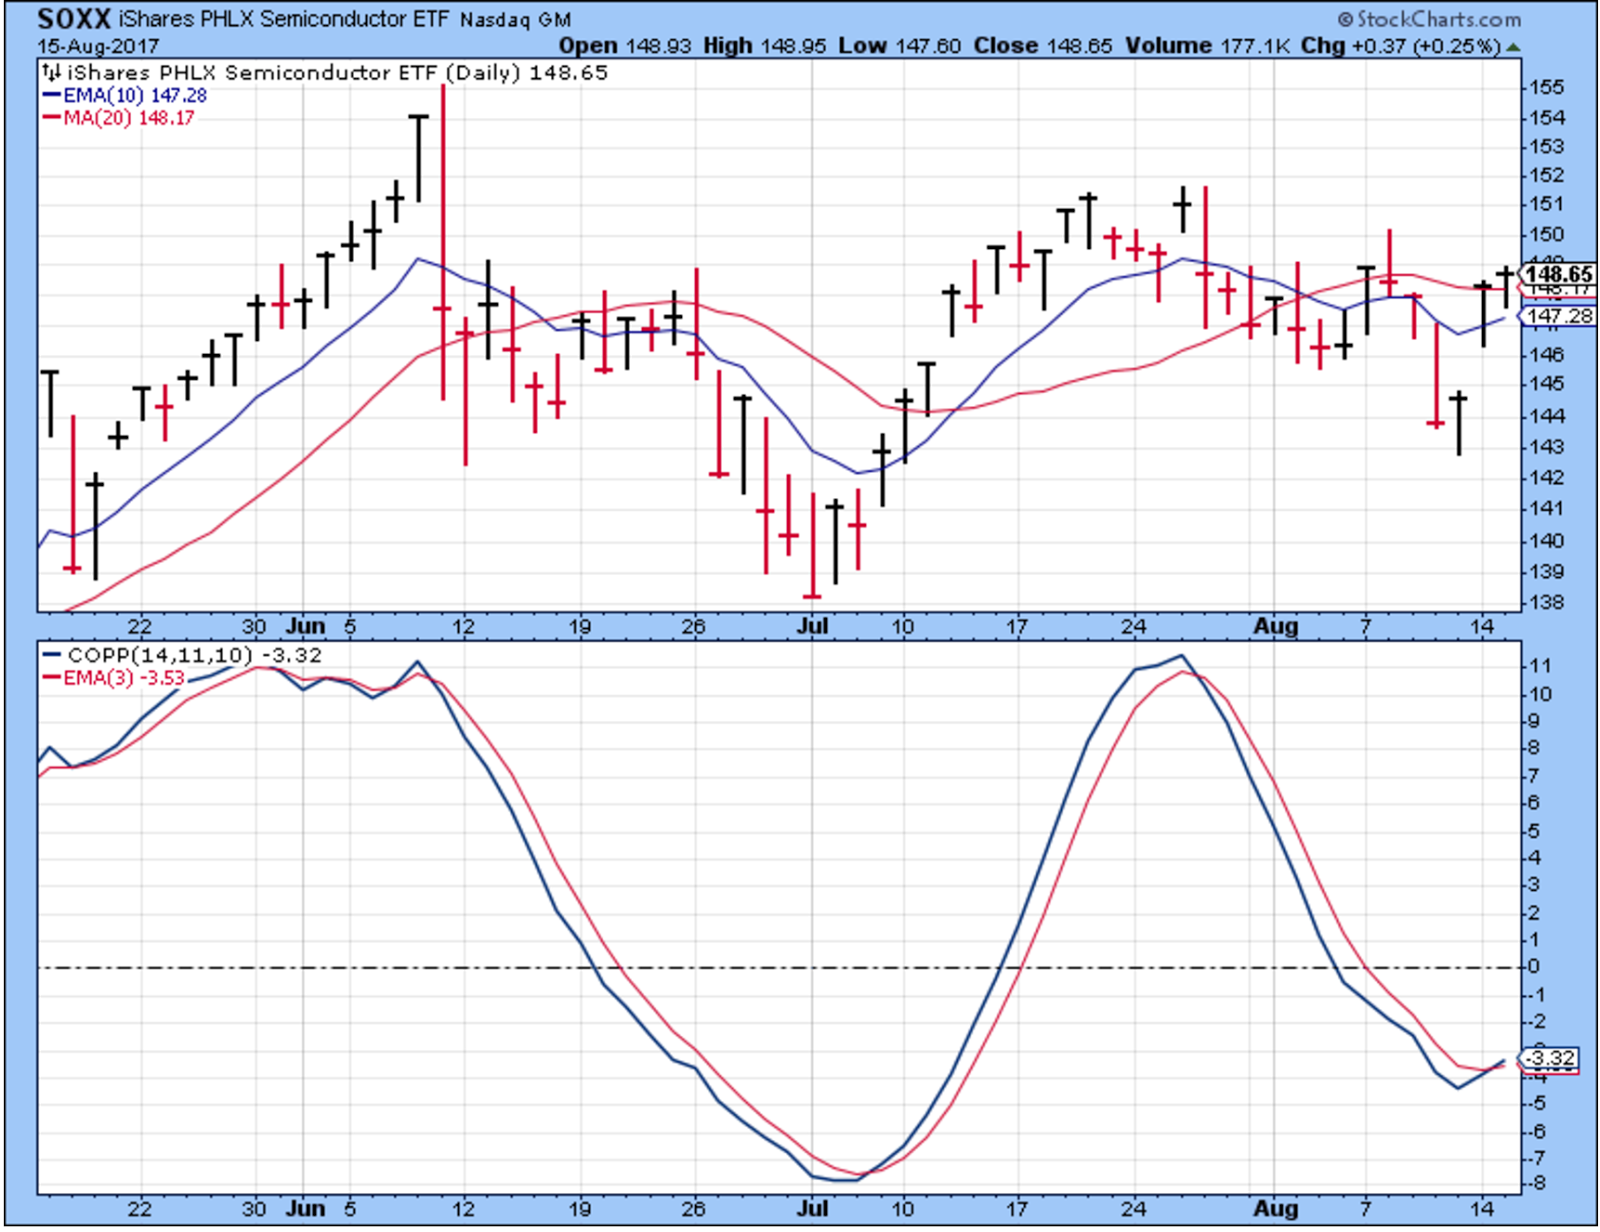Click the '24' date label under the Coppock panel
The image size is (1600, 1232).
1133,1209
